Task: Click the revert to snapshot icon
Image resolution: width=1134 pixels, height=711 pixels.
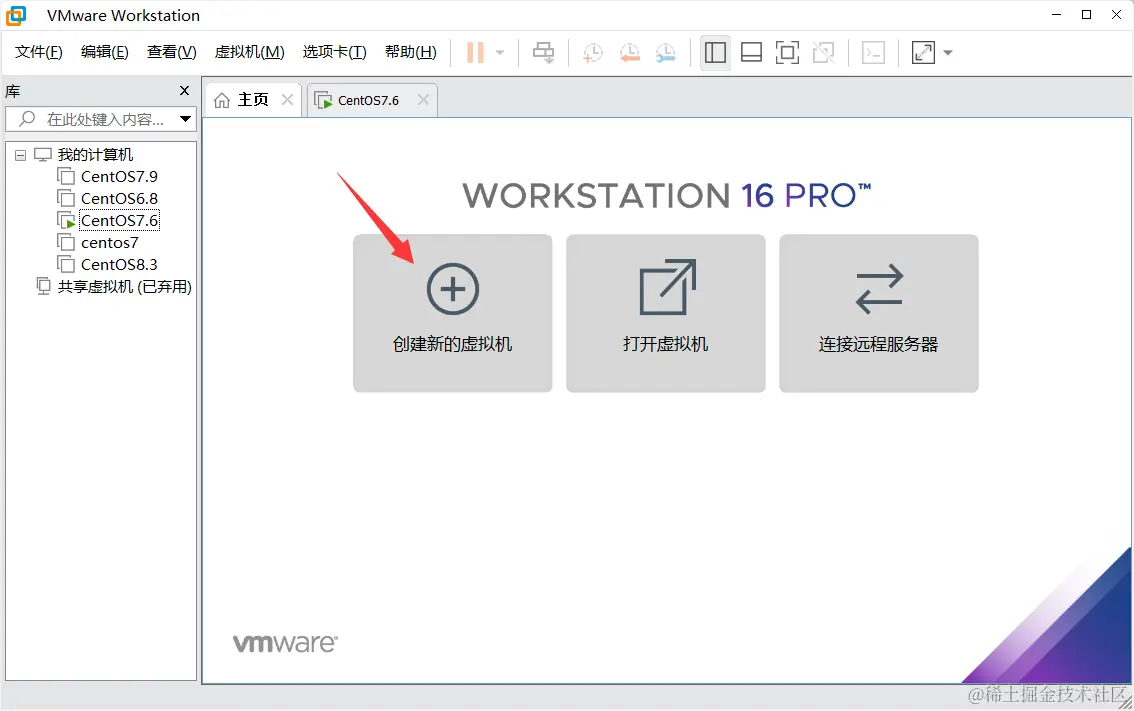Action: coord(630,52)
